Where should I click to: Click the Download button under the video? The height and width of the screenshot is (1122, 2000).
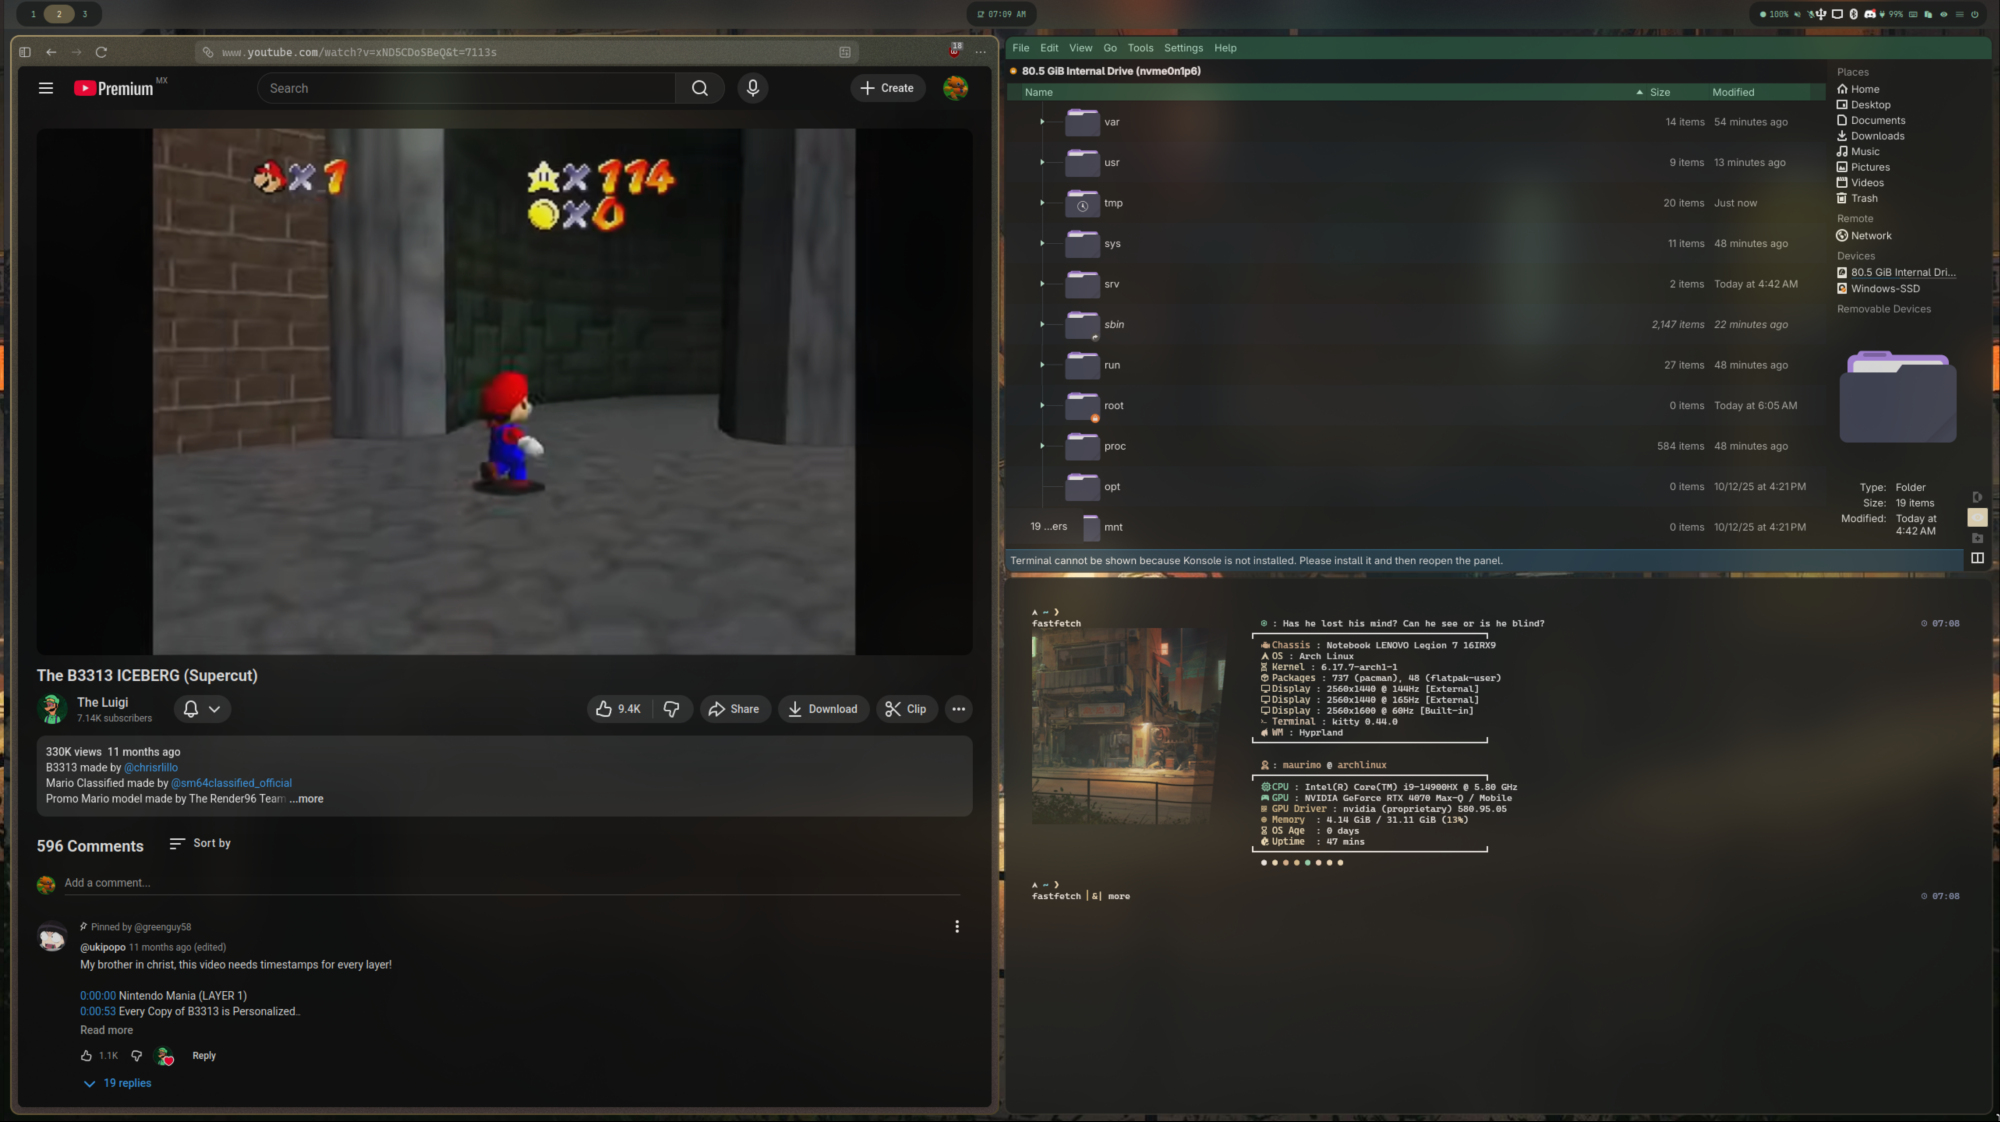point(823,709)
